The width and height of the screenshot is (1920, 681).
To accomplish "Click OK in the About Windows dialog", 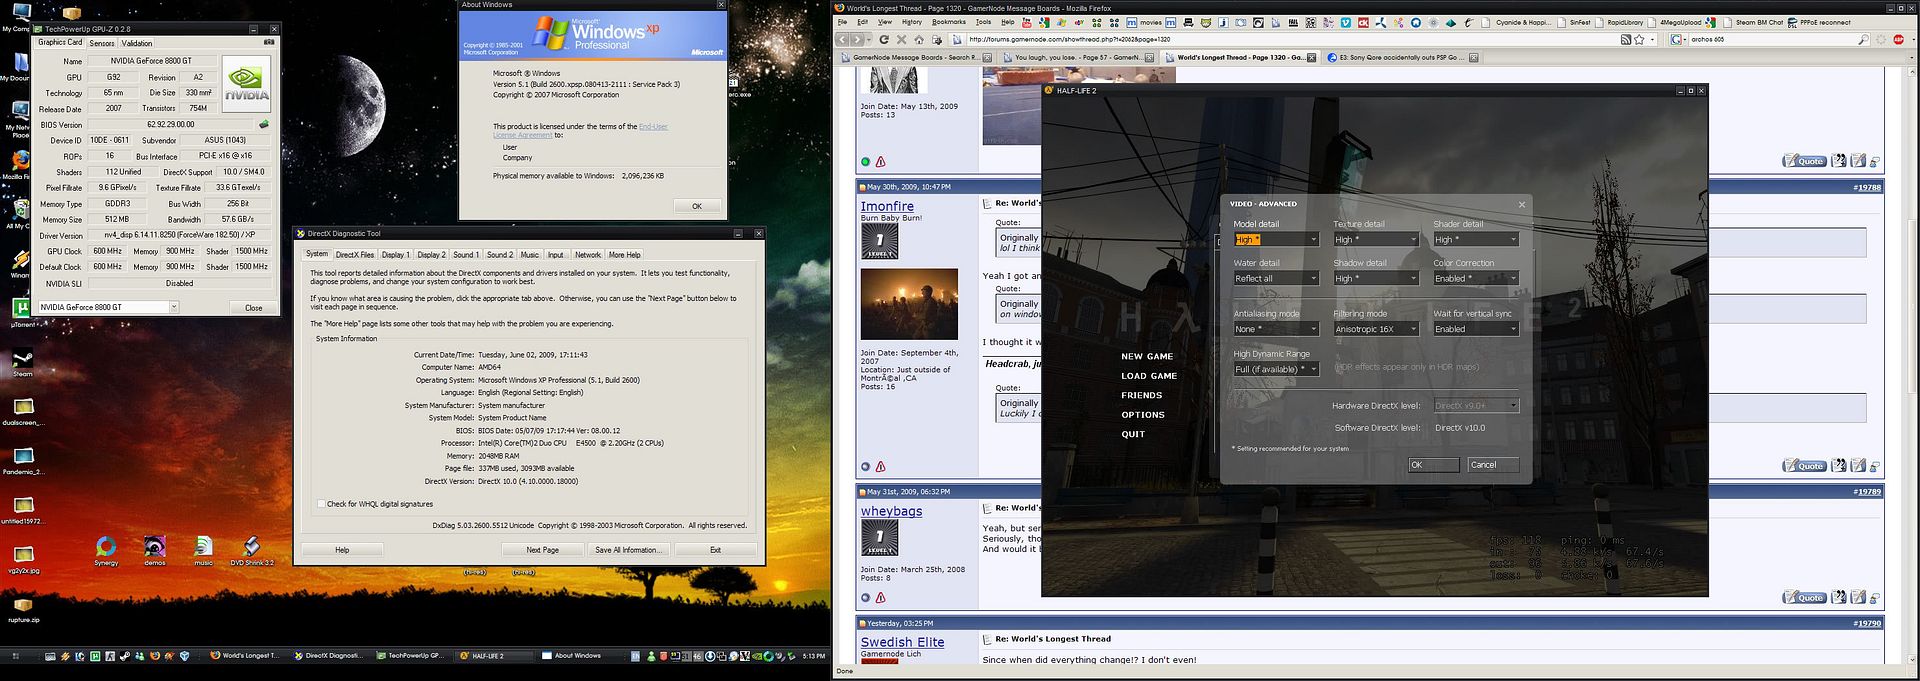I will point(697,206).
